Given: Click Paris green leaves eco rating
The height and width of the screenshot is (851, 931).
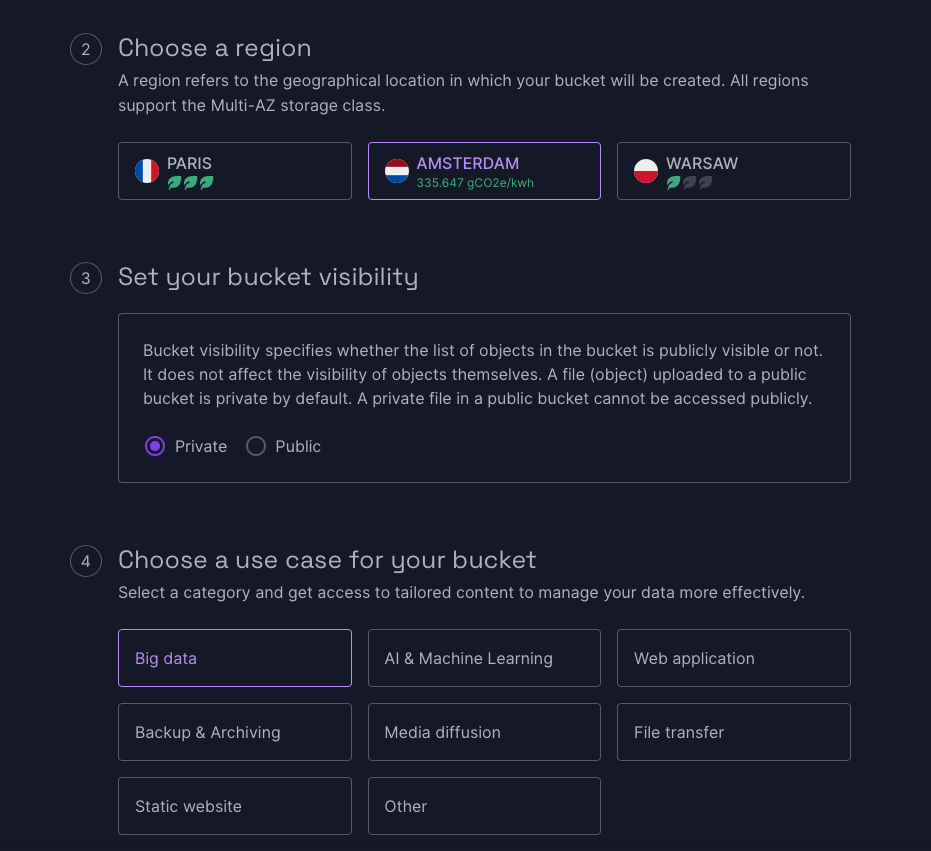Looking at the screenshot, I should tap(190, 183).
